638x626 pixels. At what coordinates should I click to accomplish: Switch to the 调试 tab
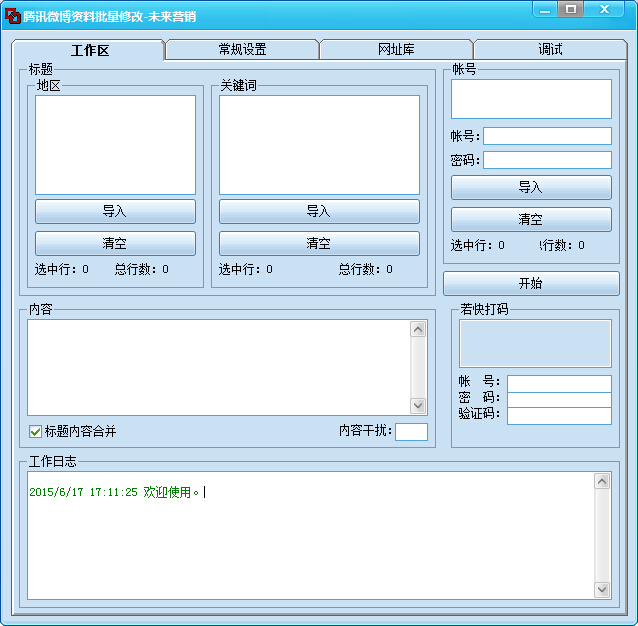click(550, 49)
